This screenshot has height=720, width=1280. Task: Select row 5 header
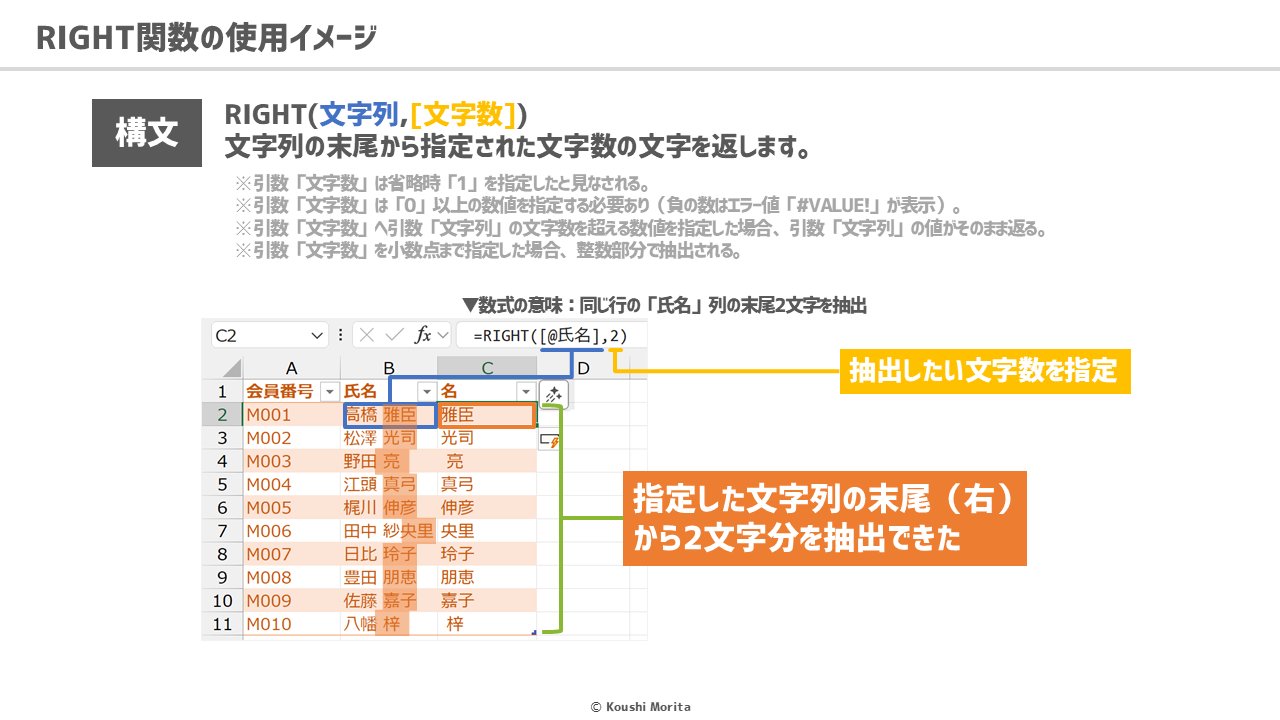223,485
